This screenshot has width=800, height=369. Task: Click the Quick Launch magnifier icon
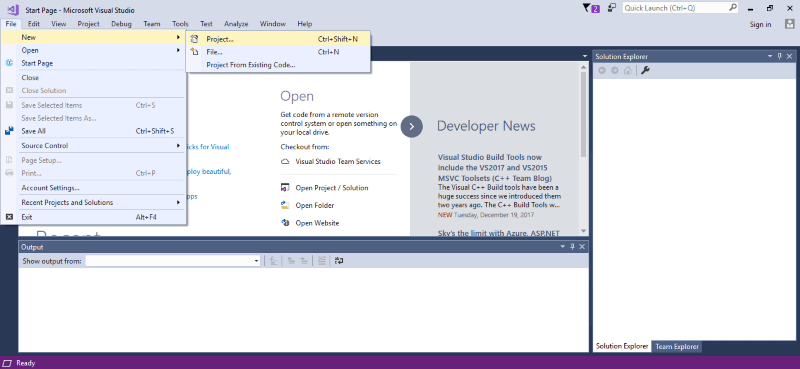pos(733,8)
